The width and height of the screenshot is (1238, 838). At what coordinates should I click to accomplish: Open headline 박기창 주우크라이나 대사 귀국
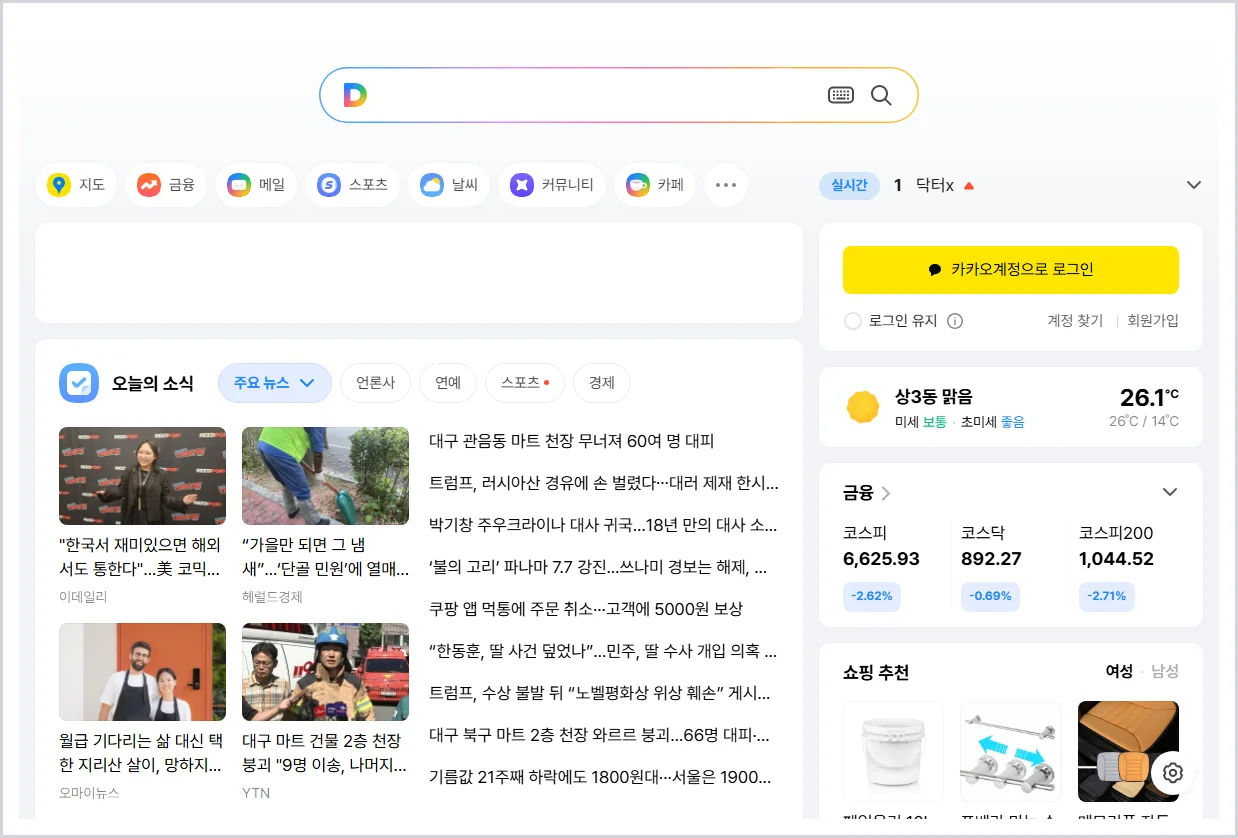[x=603, y=525]
